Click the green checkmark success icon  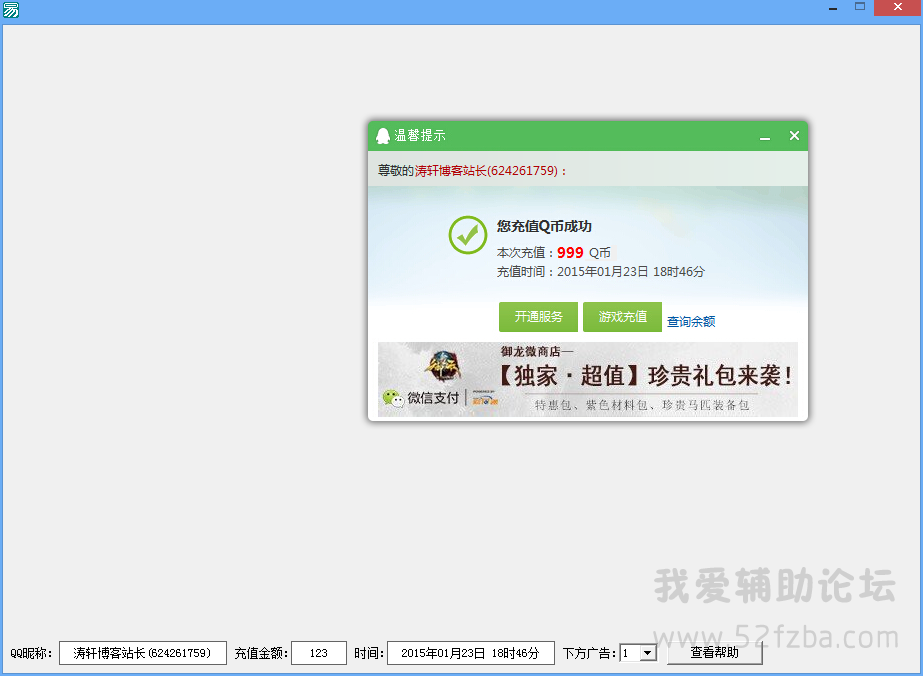[x=468, y=235]
